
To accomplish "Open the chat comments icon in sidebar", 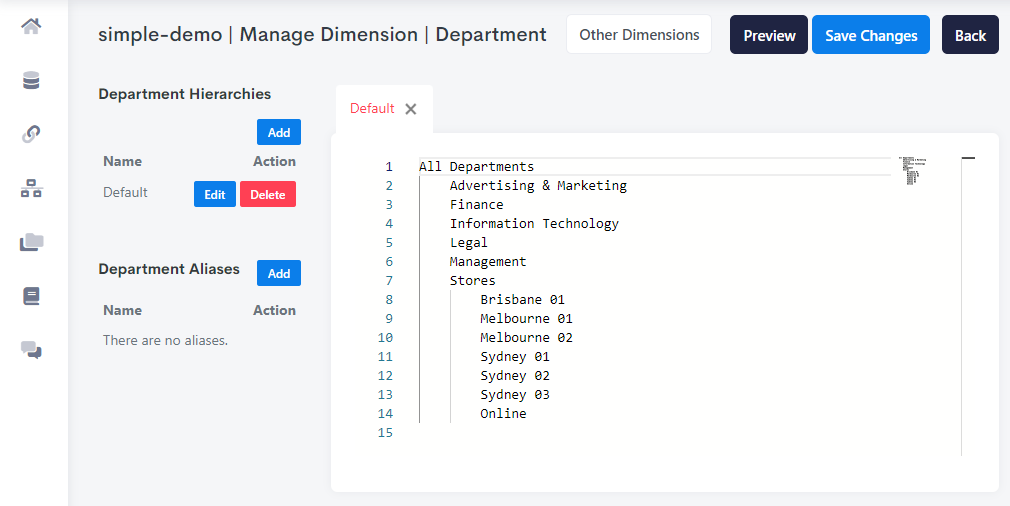I will coord(31,350).
